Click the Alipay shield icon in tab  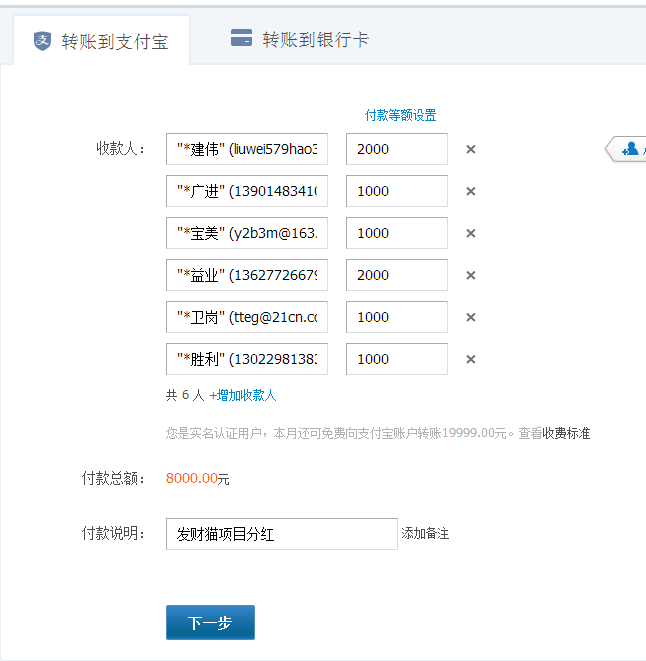(x=42, y=41)
